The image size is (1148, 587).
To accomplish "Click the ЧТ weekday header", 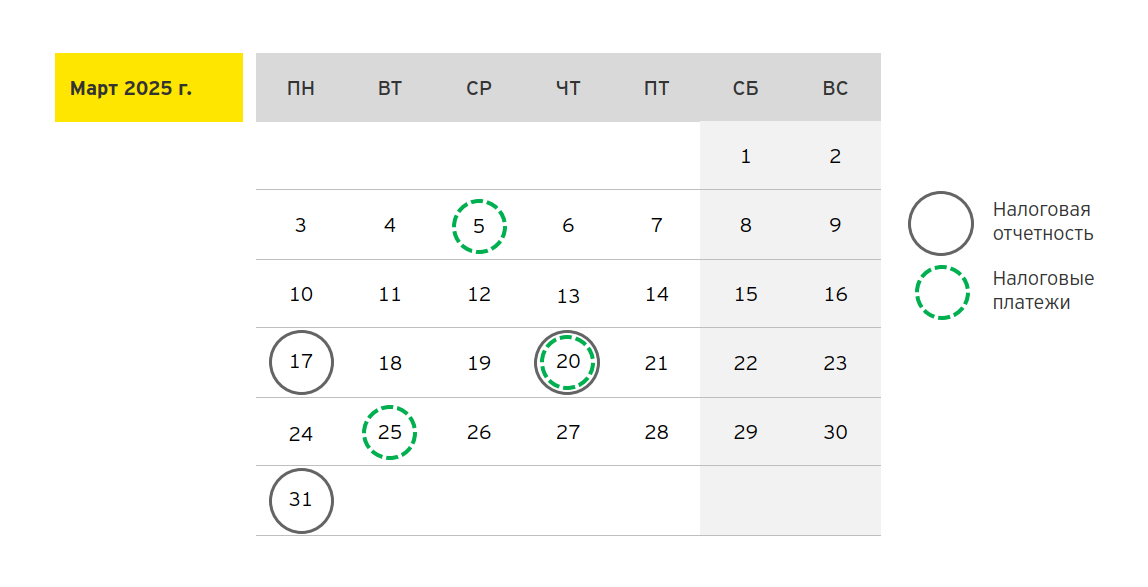I will tap(567, 88).
